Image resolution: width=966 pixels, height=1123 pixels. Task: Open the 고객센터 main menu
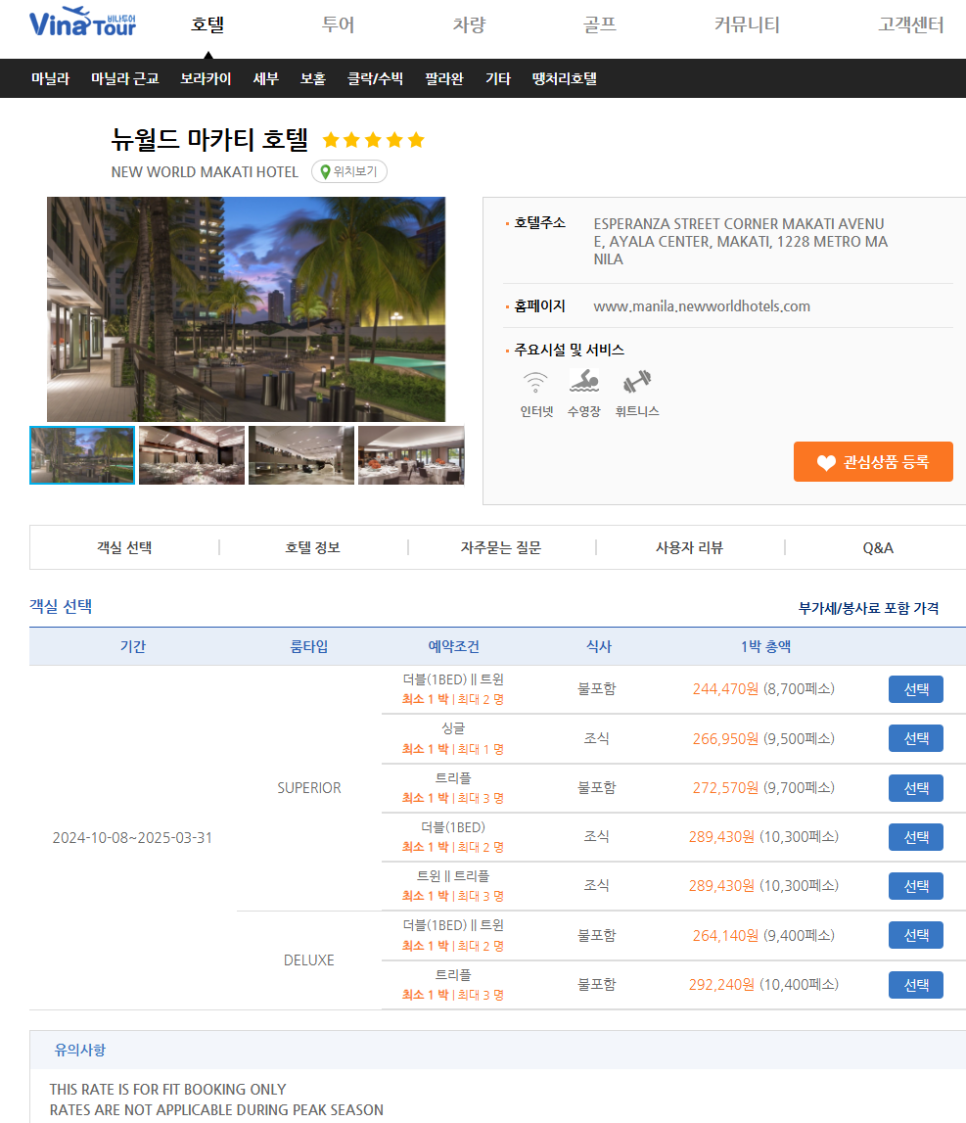[x=911, y=25]
